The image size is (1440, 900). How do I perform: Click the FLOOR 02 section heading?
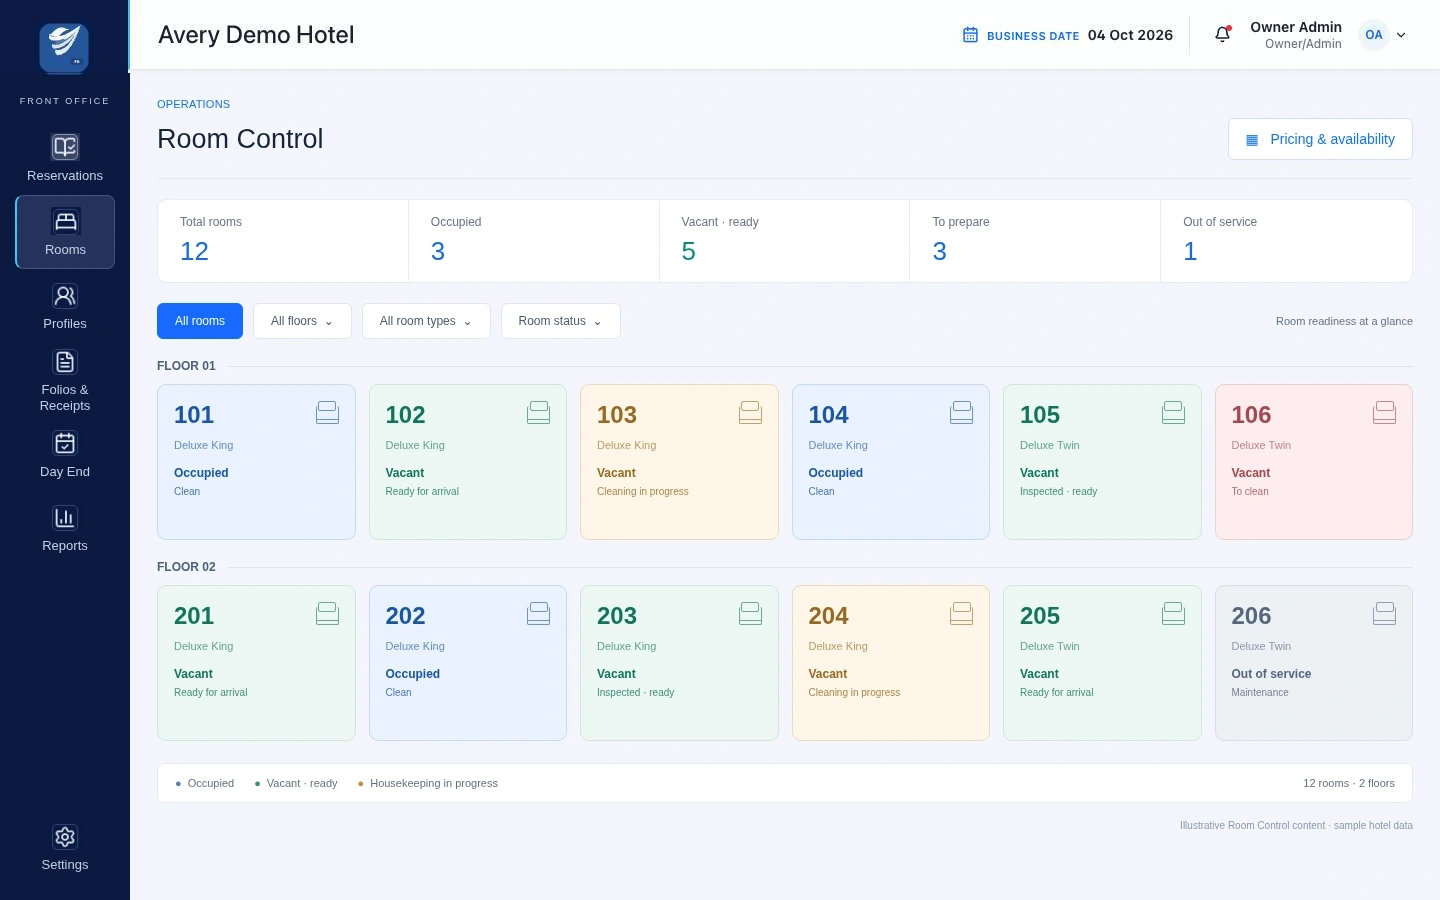pos(186,567)
